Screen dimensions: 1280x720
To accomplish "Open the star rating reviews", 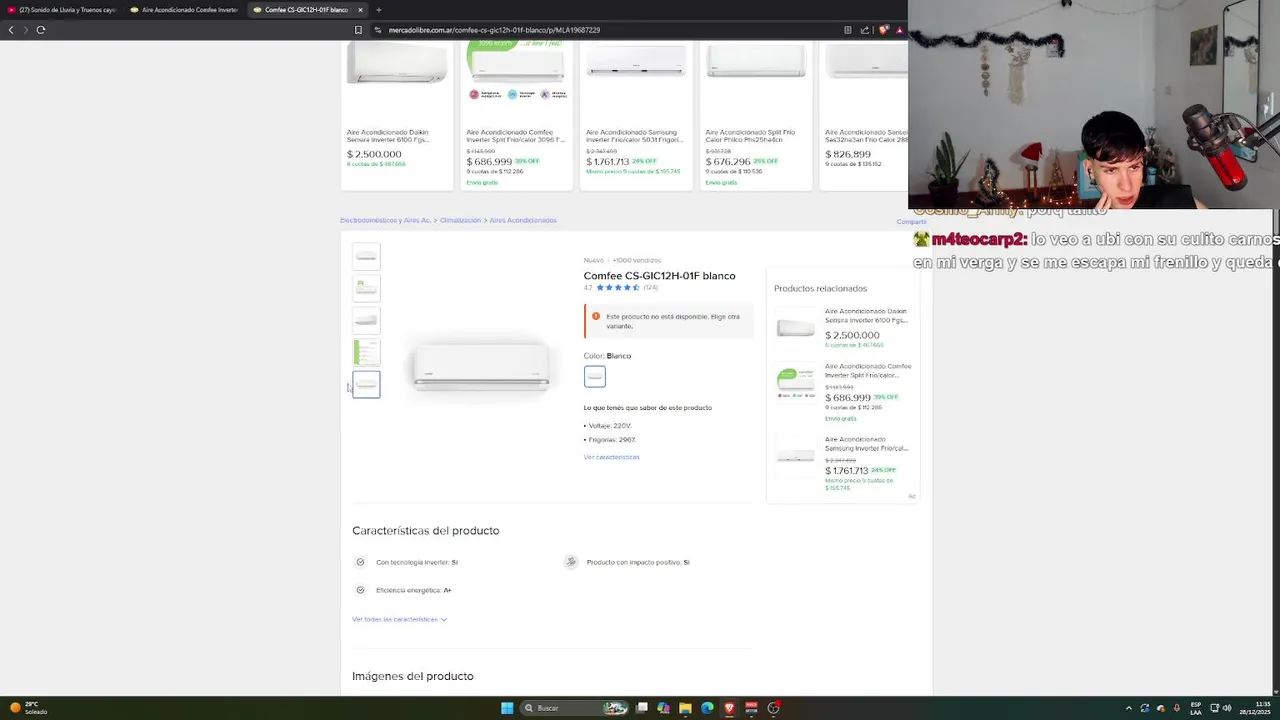I will [x=618, y=288].
